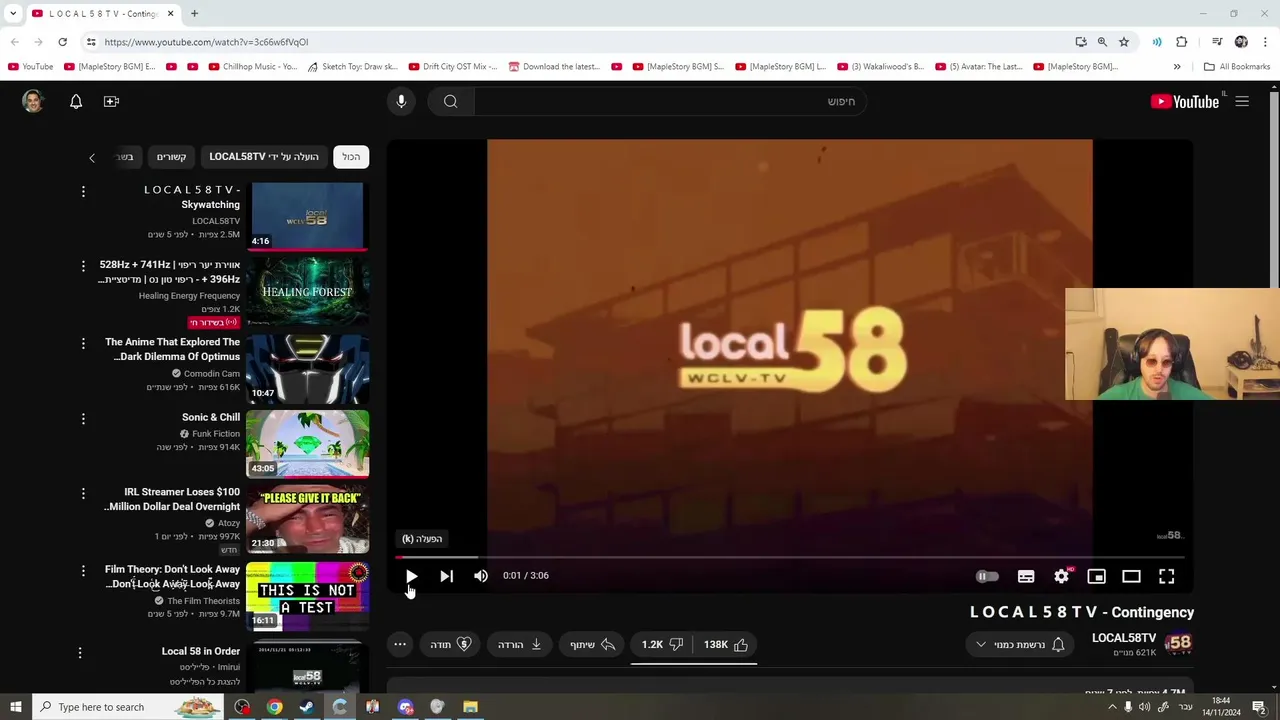Open account avatar menu
The height and width of the screenshot is (720, 1280).
coord(33,101)
